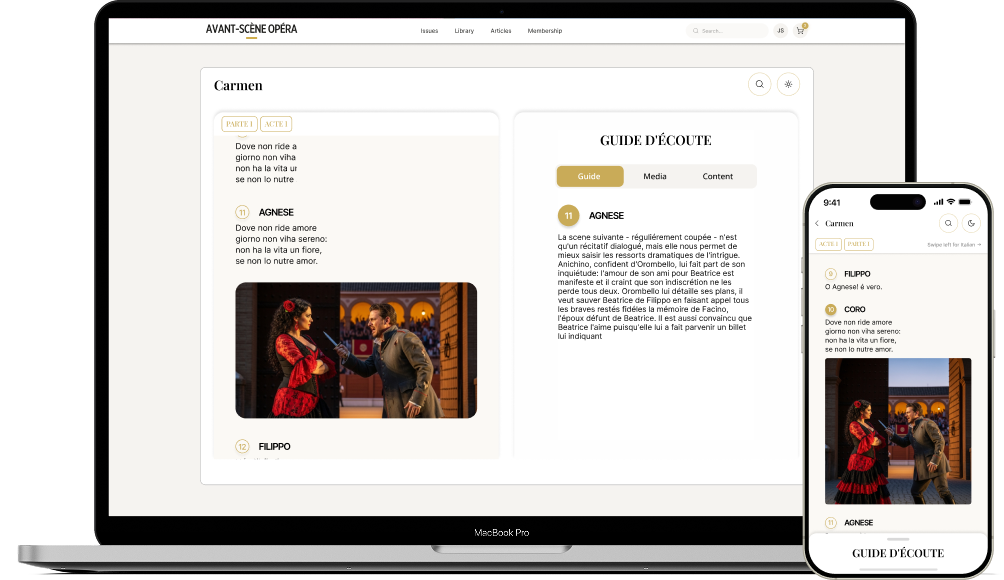Tap the number 9 marker beside FILIPPO
The width and height of the screenshot is (1004, 580).
(830, 273)
